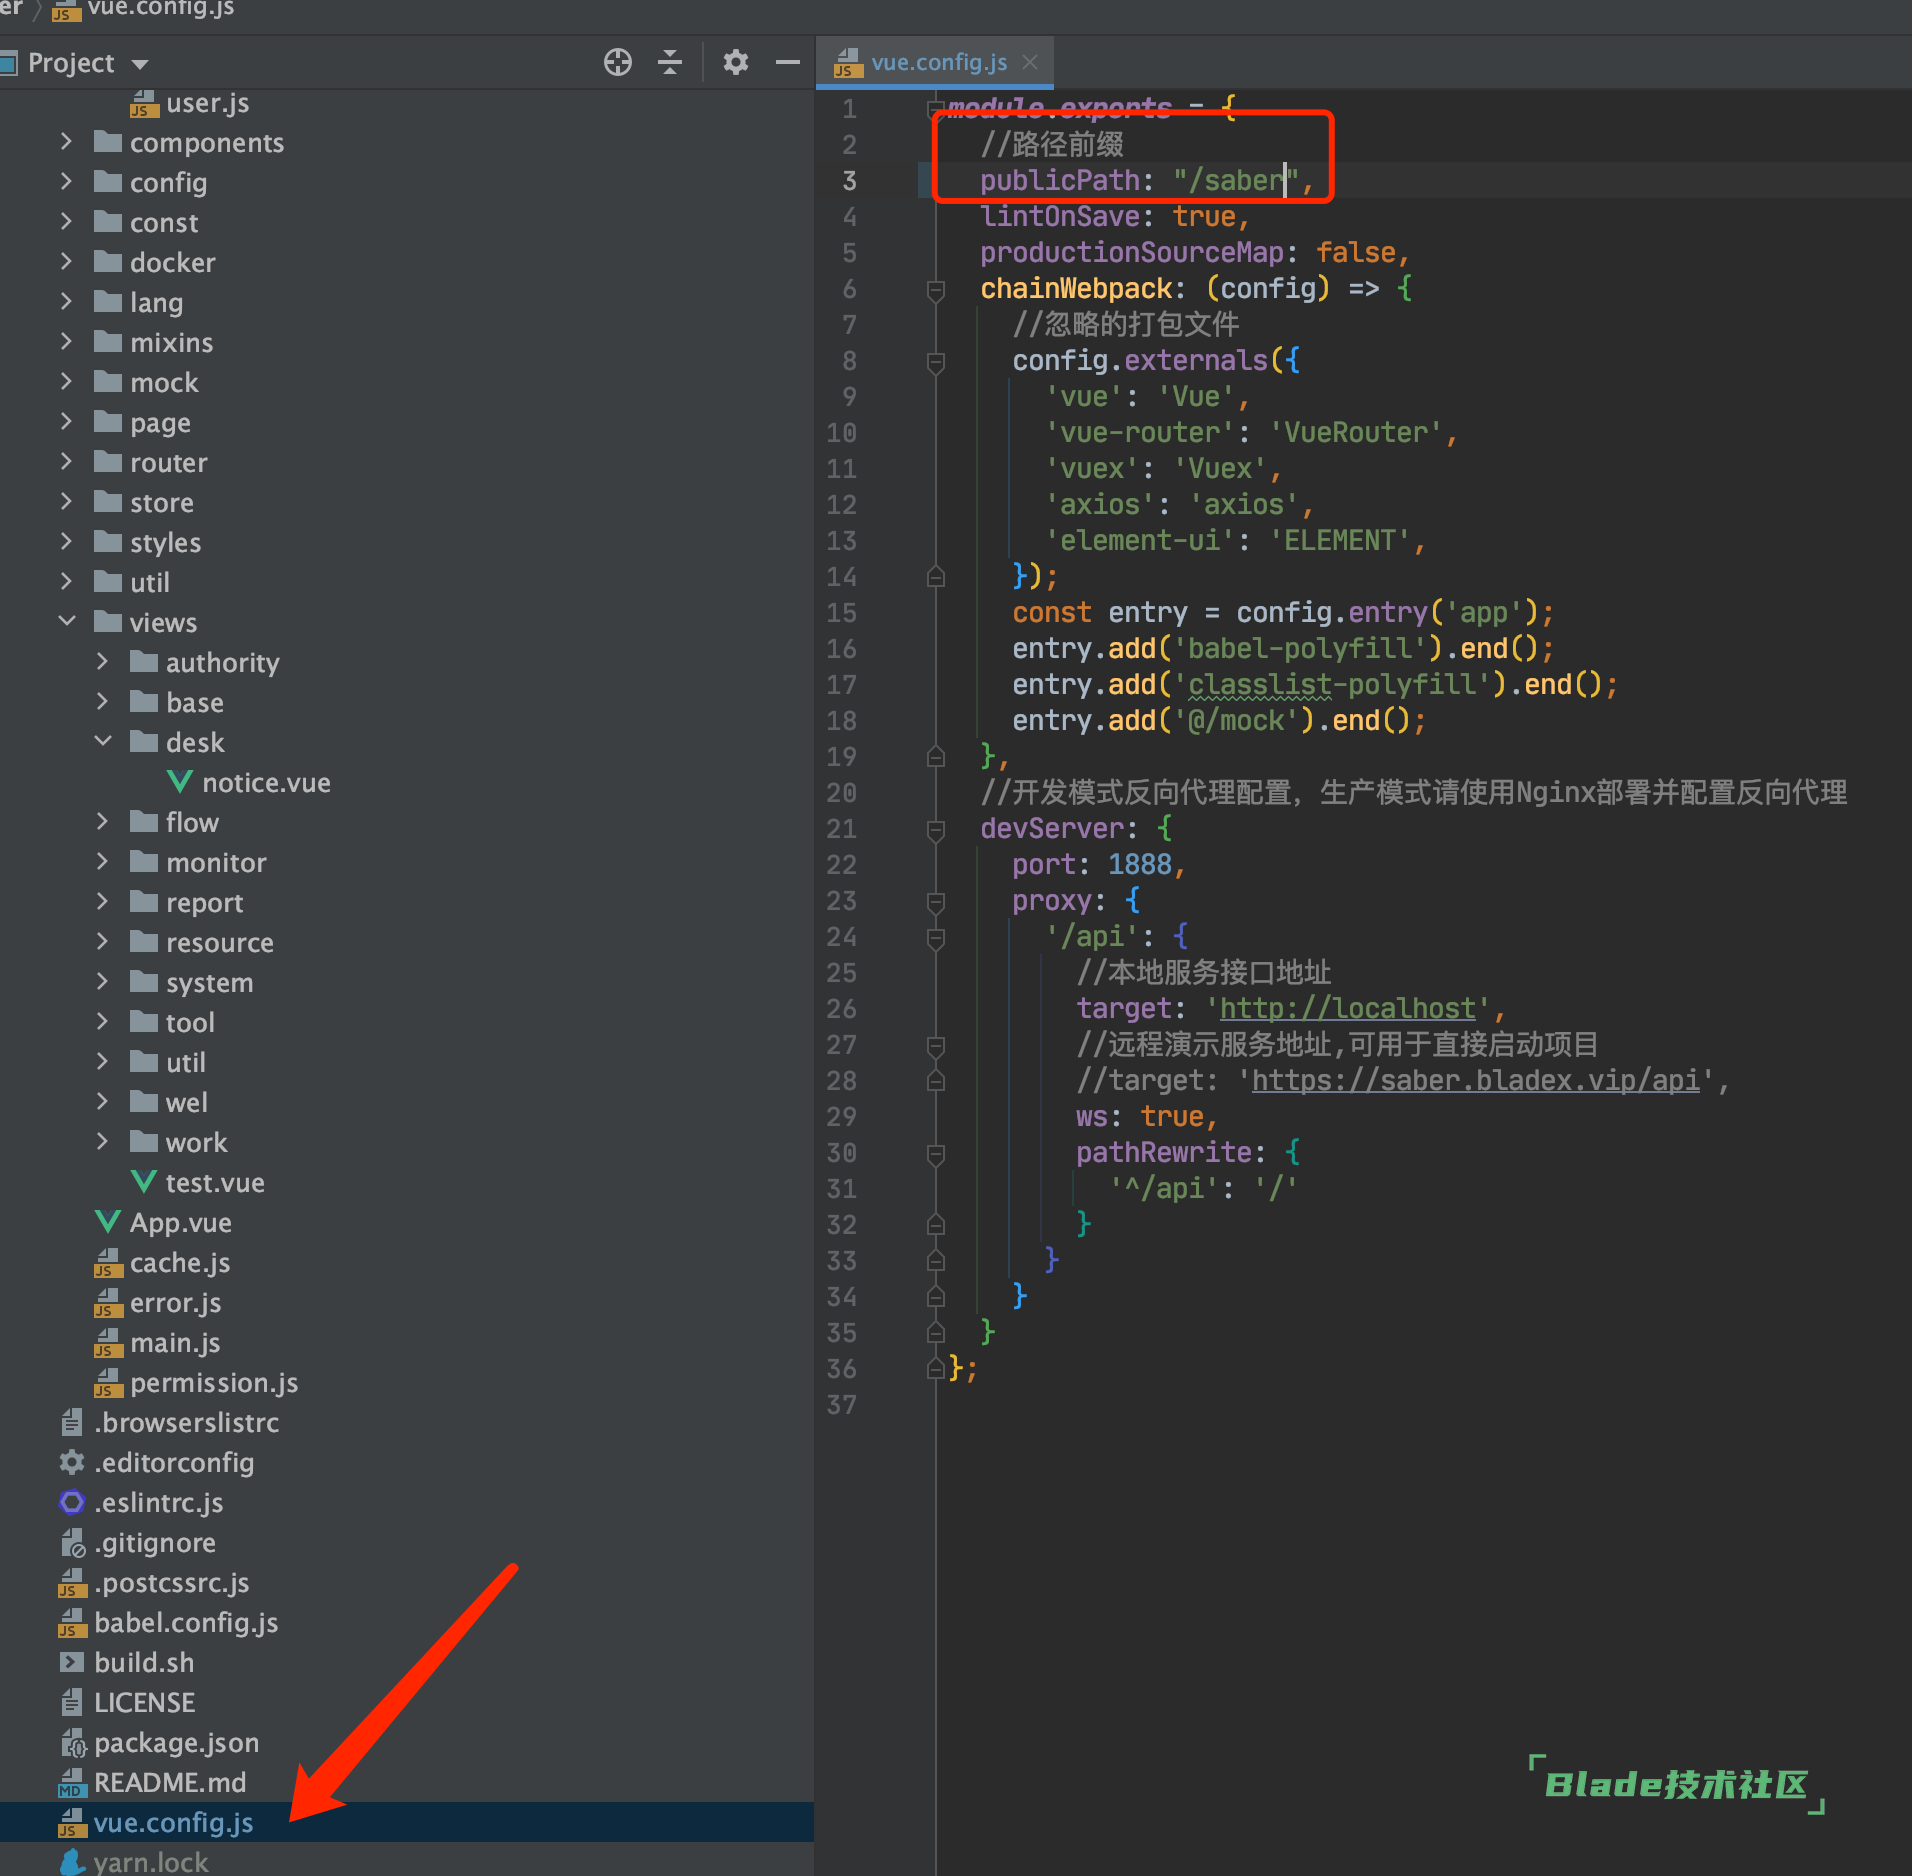Click the yarn.lock file icon

point(72,1861)
